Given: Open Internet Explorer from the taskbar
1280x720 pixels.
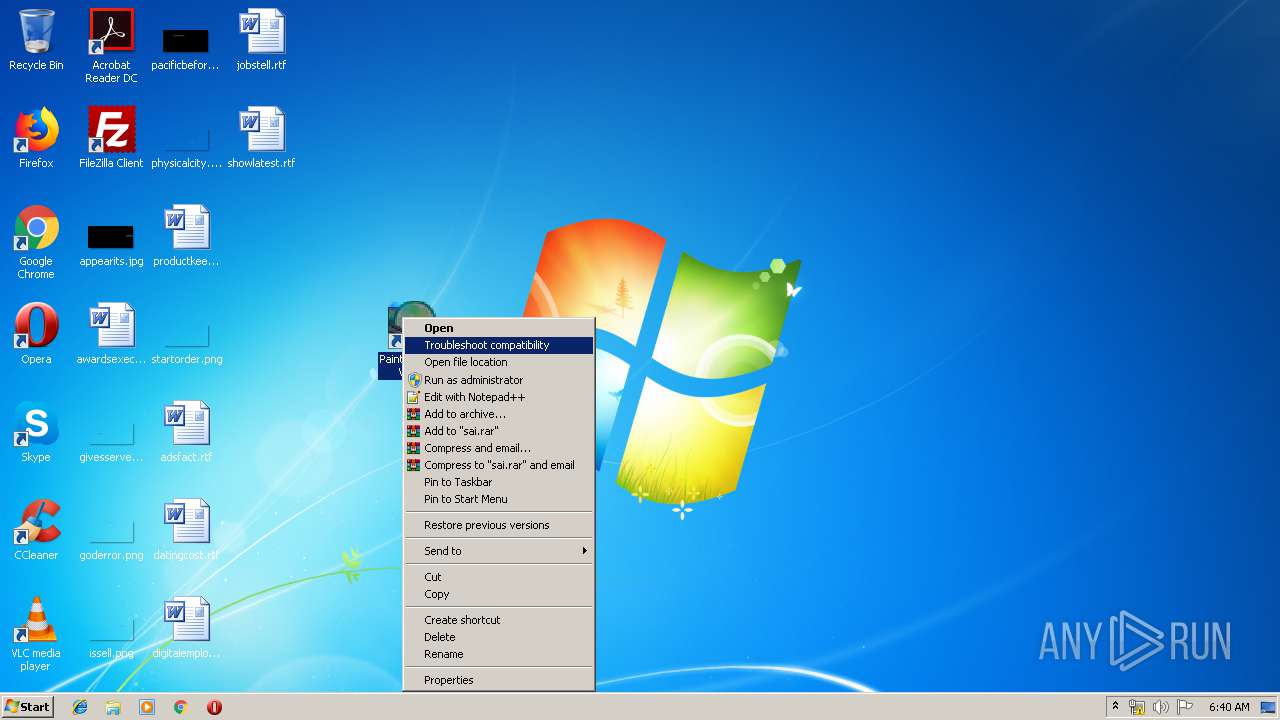Looking at the screenshot, I should (x=80, y=707).
